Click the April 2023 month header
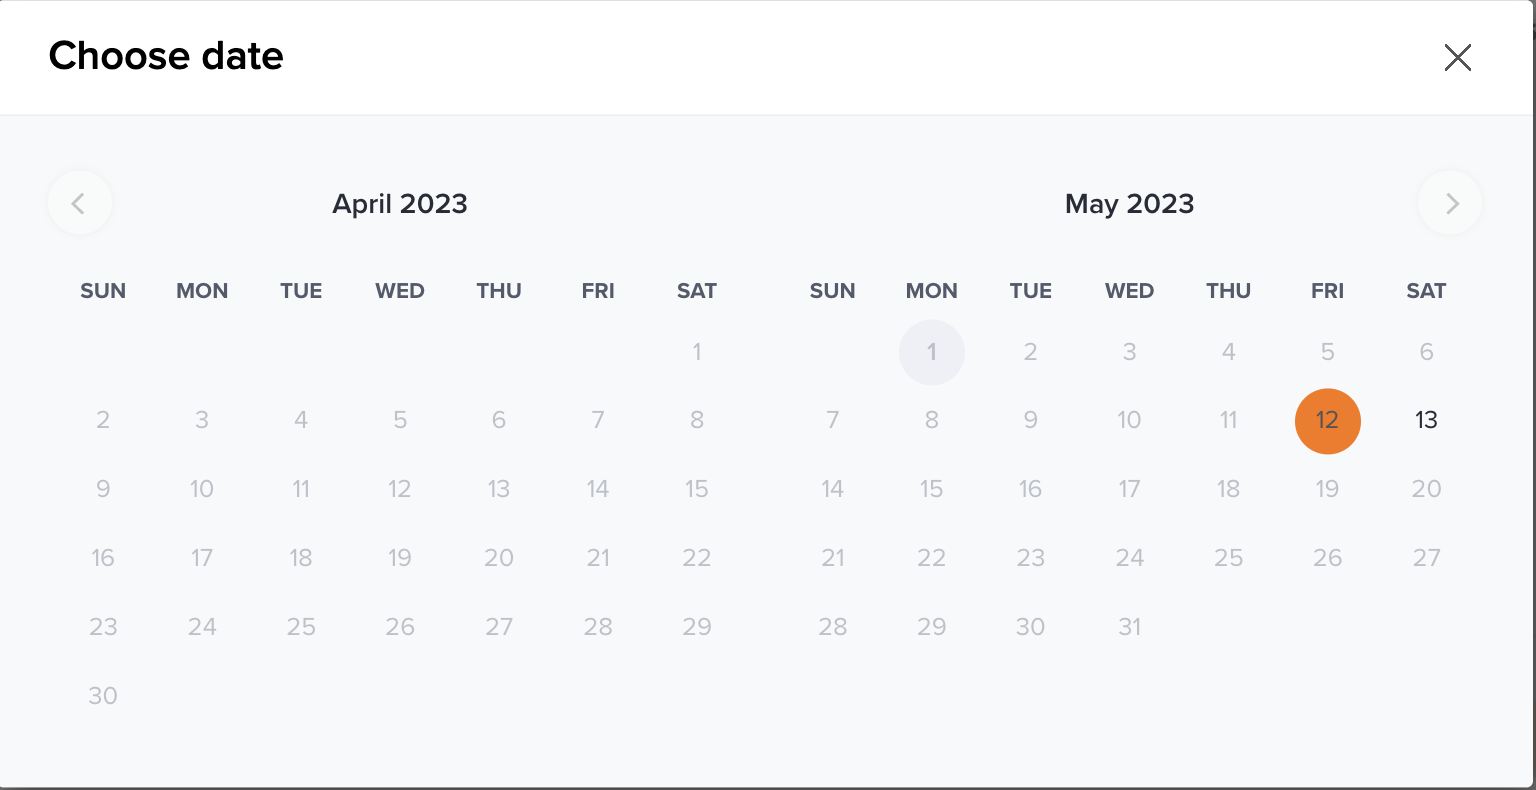Screen dimensions: 1536x790 tap(400, 204)
